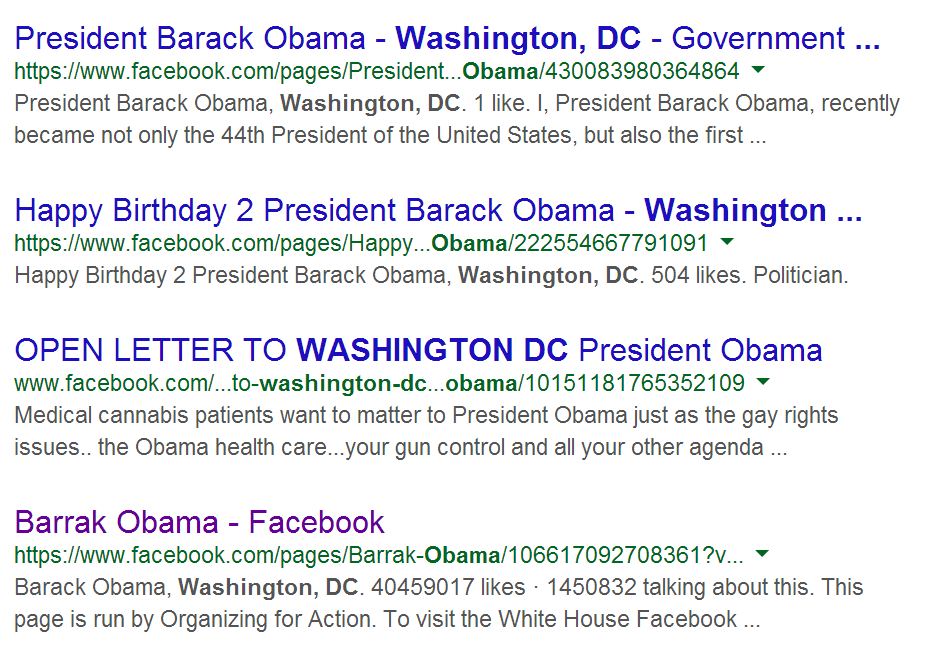Click the green URL ending in 222554667791091

tap(361, 243)
